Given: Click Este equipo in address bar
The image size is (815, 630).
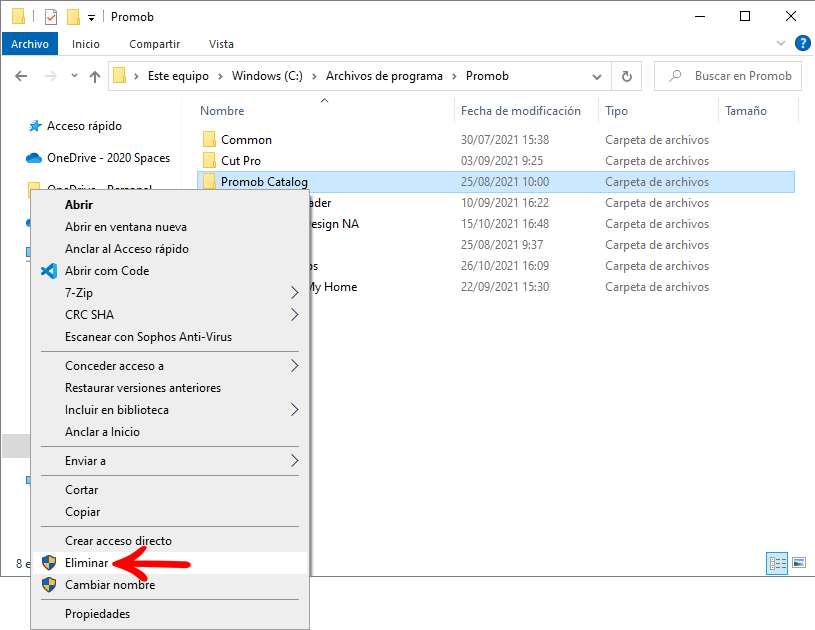Looking at the screenshot, I should (x=178, y=76).
